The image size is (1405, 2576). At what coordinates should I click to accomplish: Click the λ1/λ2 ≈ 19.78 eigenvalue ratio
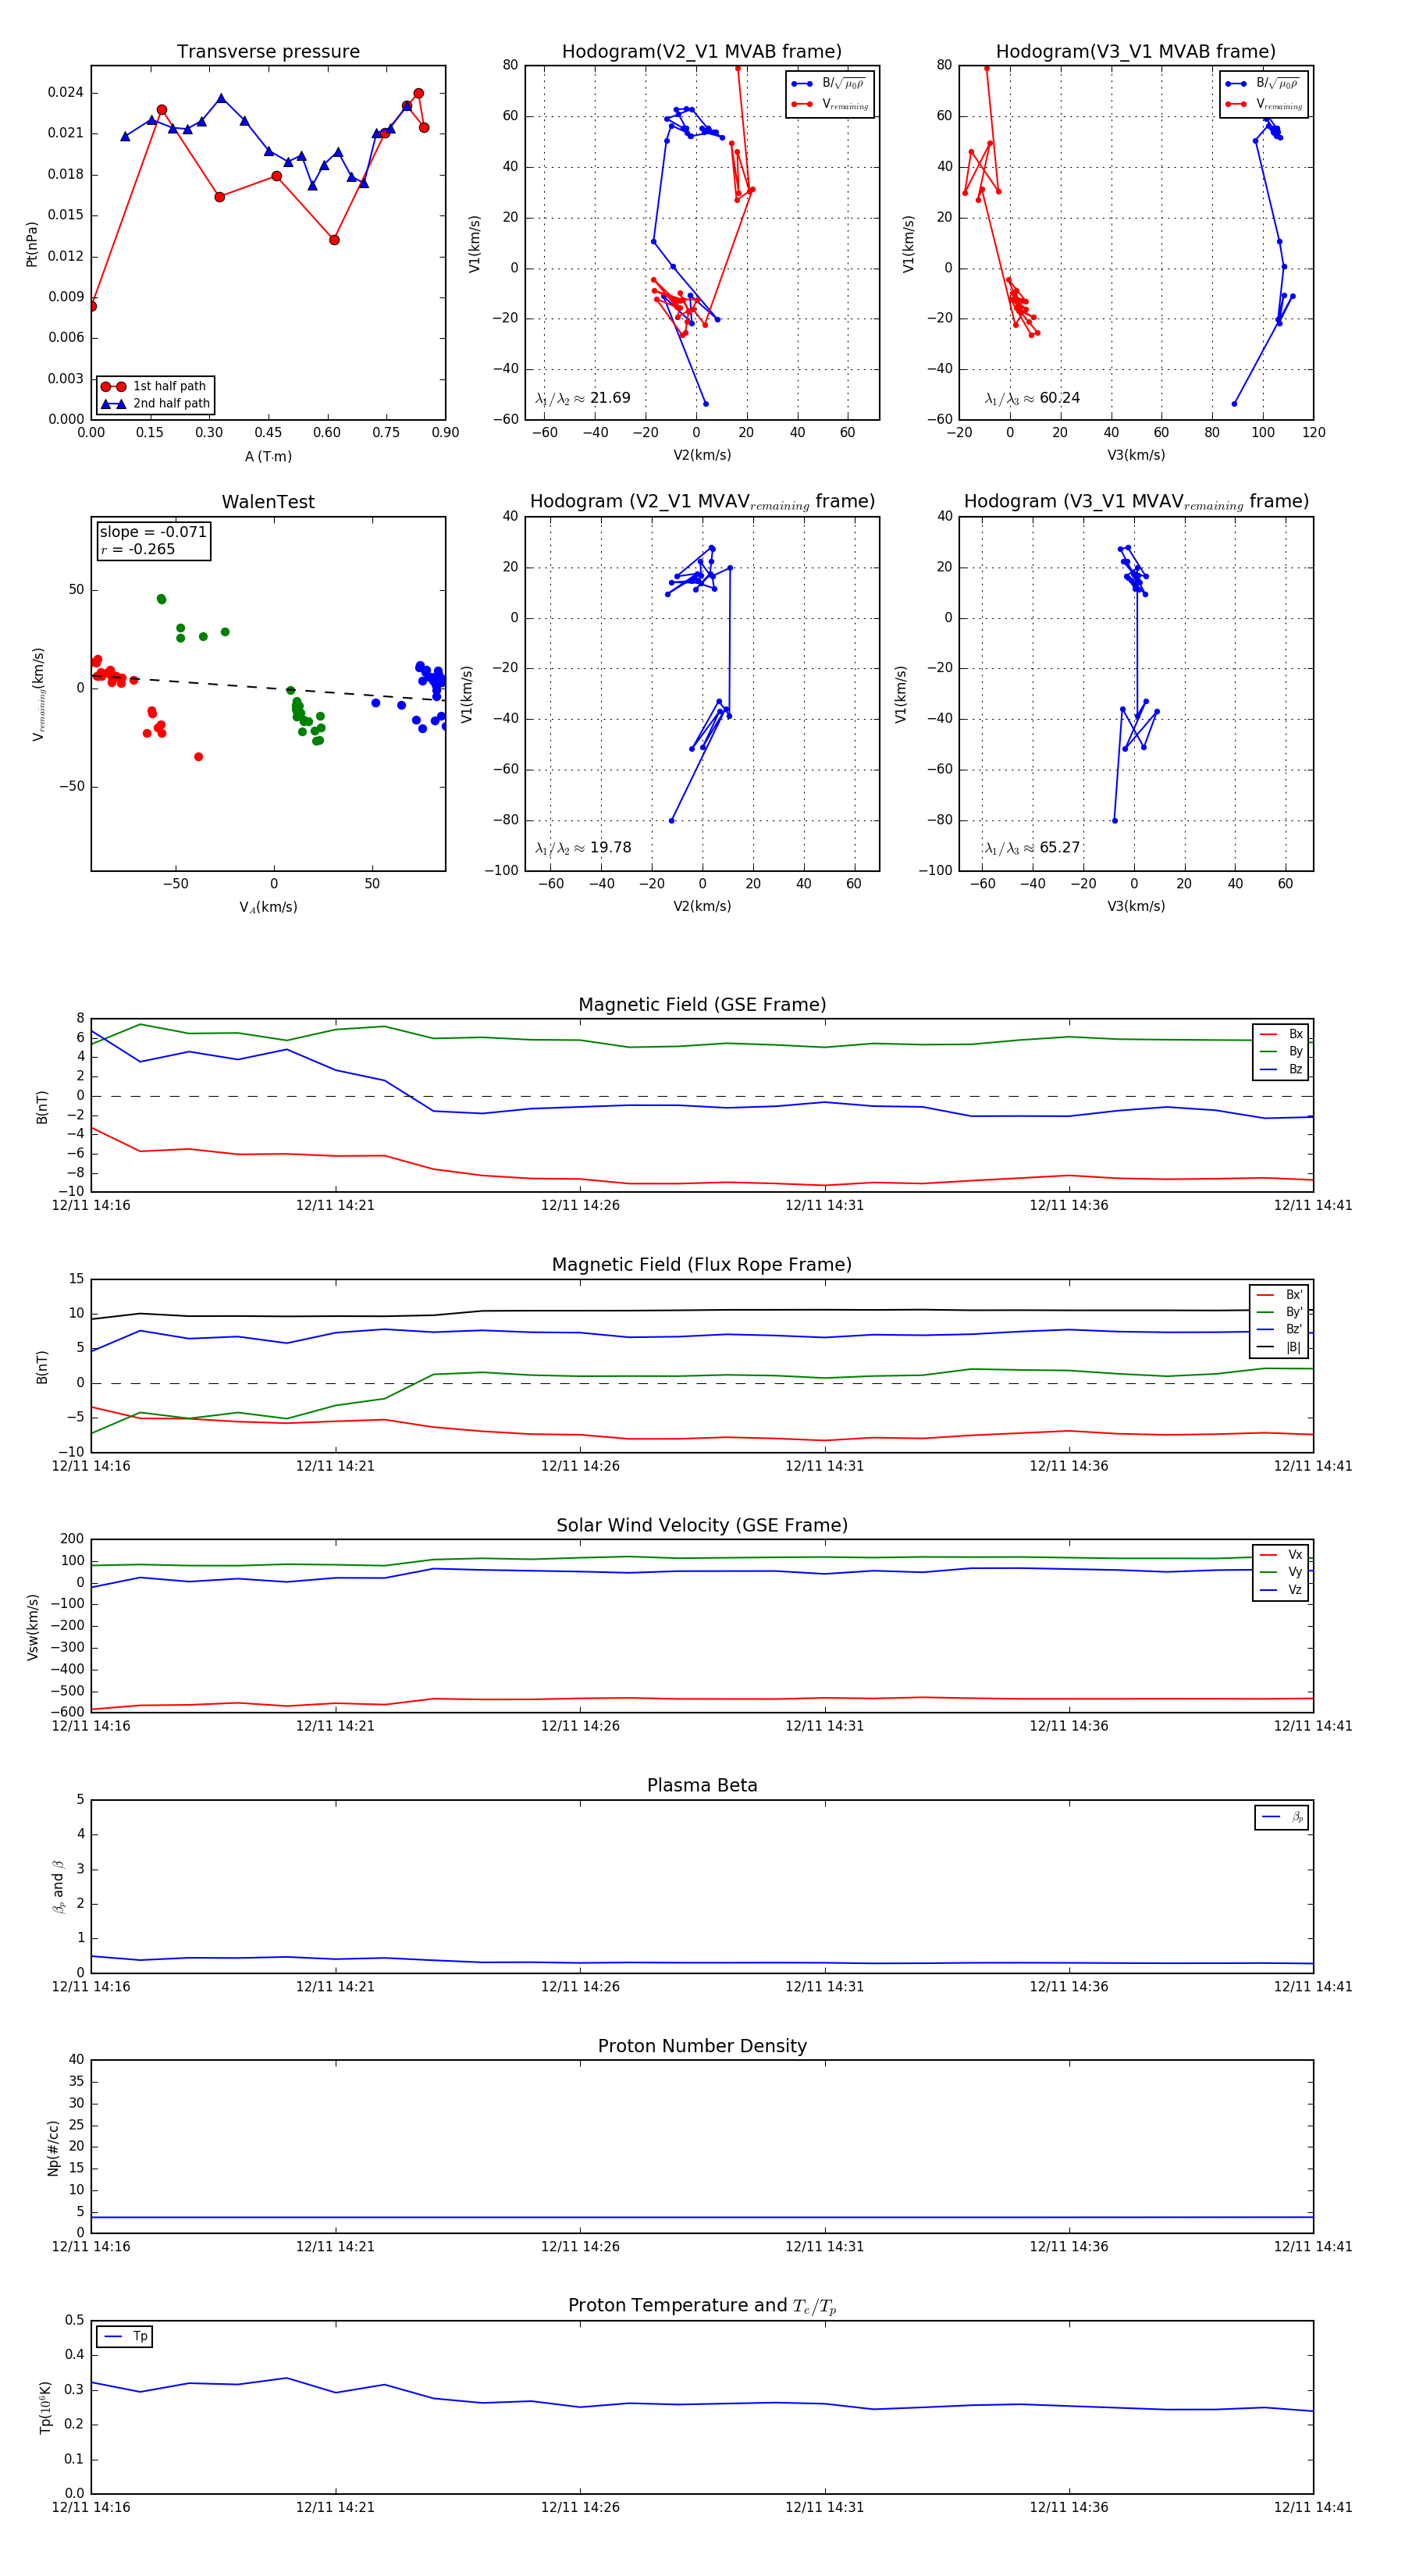[x=582, y=848]
